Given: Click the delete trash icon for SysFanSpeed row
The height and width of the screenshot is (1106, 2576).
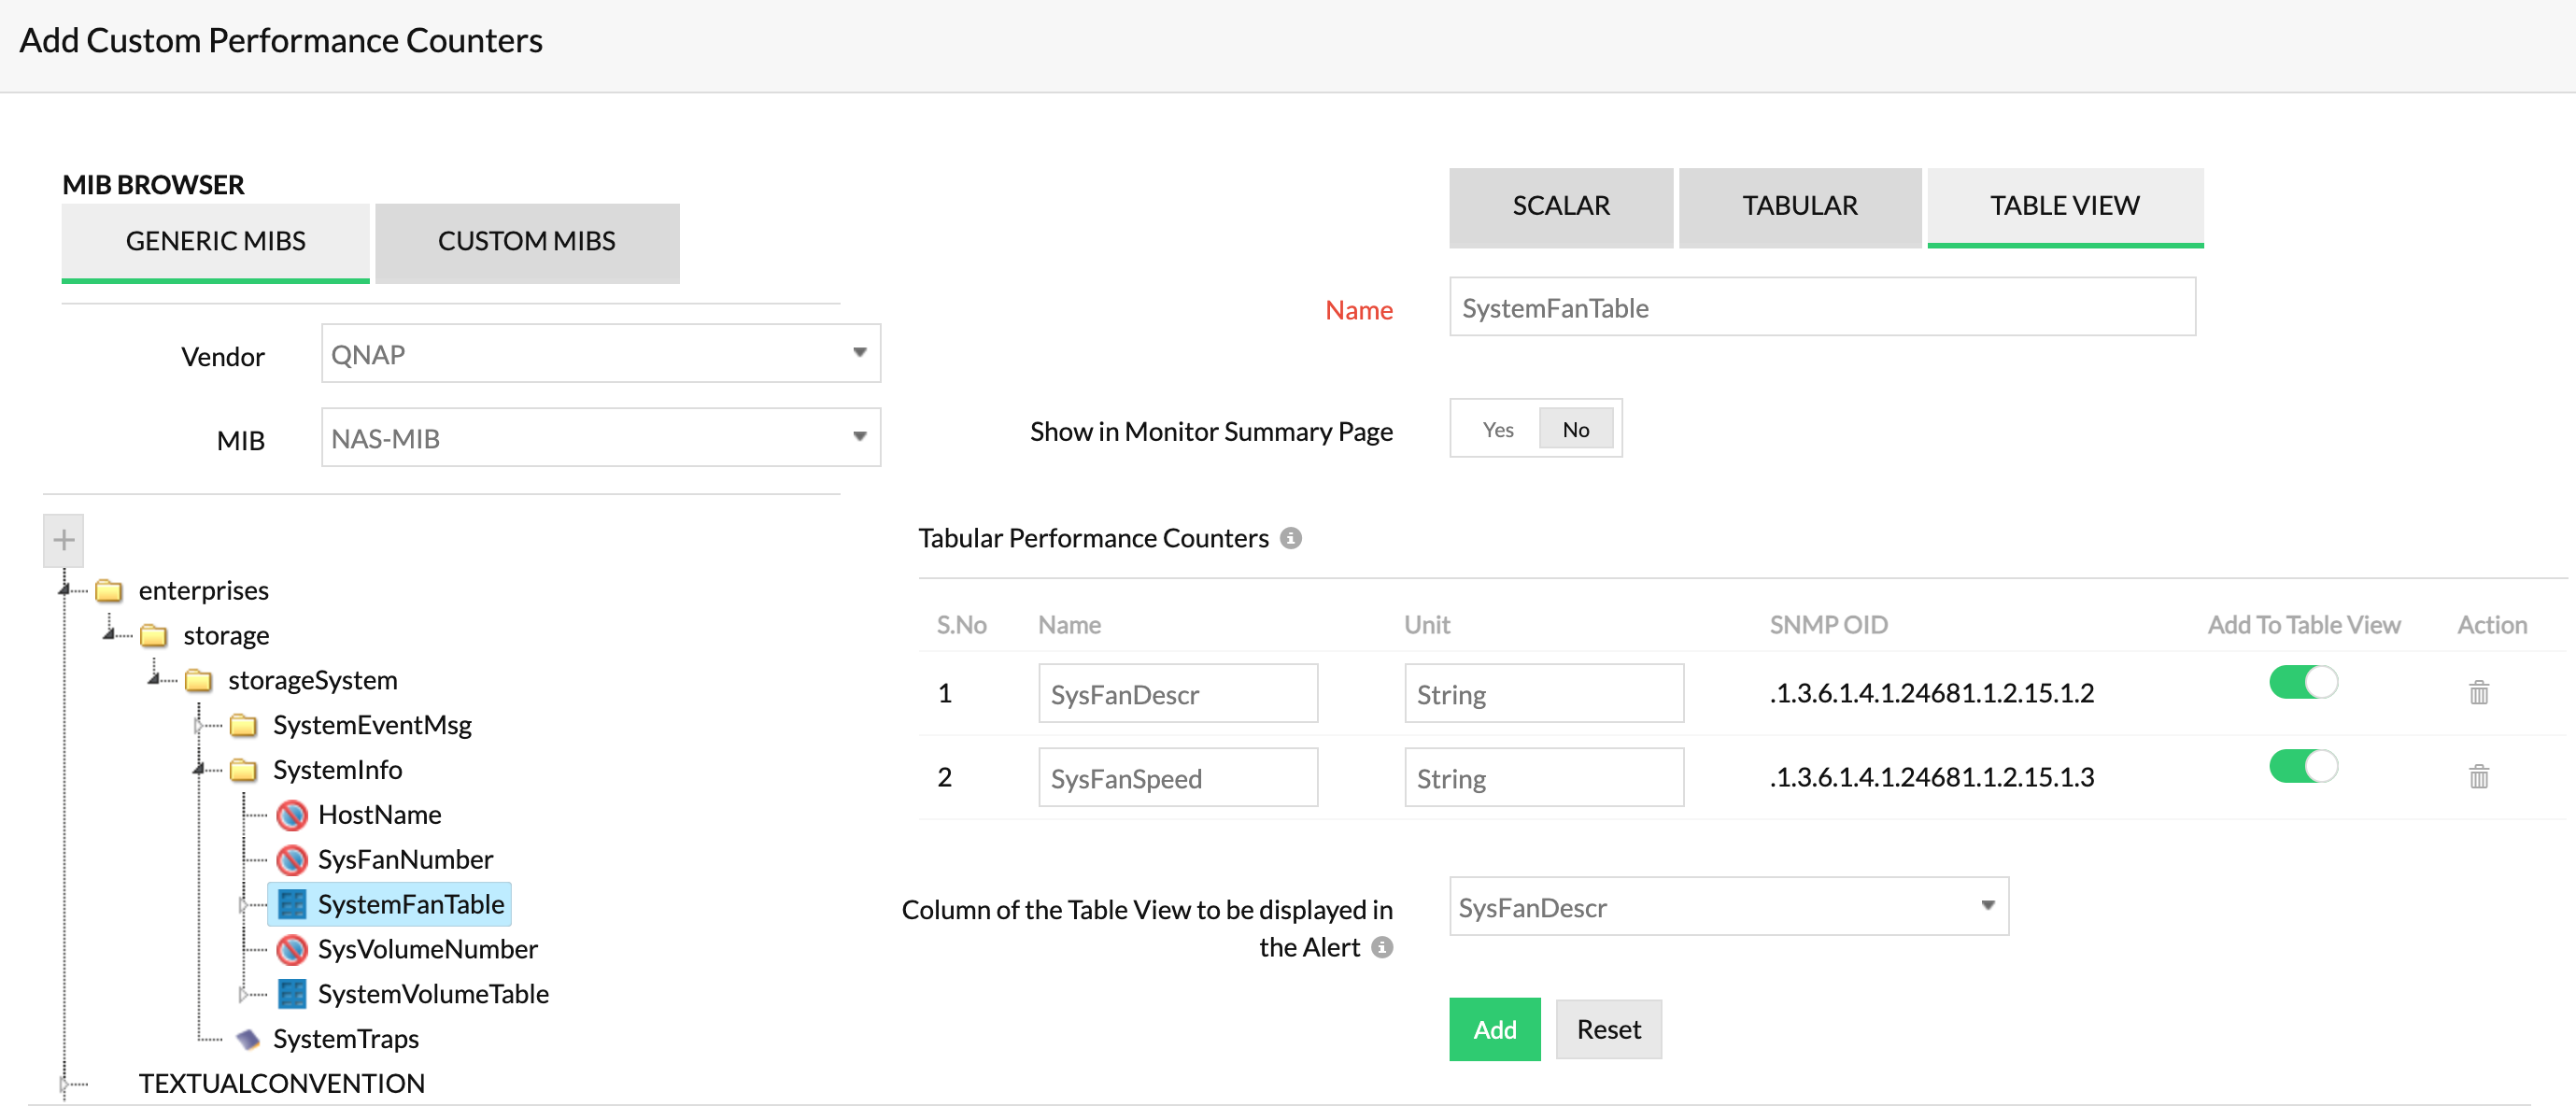Looking at the screenshot, I should 2478,776.
